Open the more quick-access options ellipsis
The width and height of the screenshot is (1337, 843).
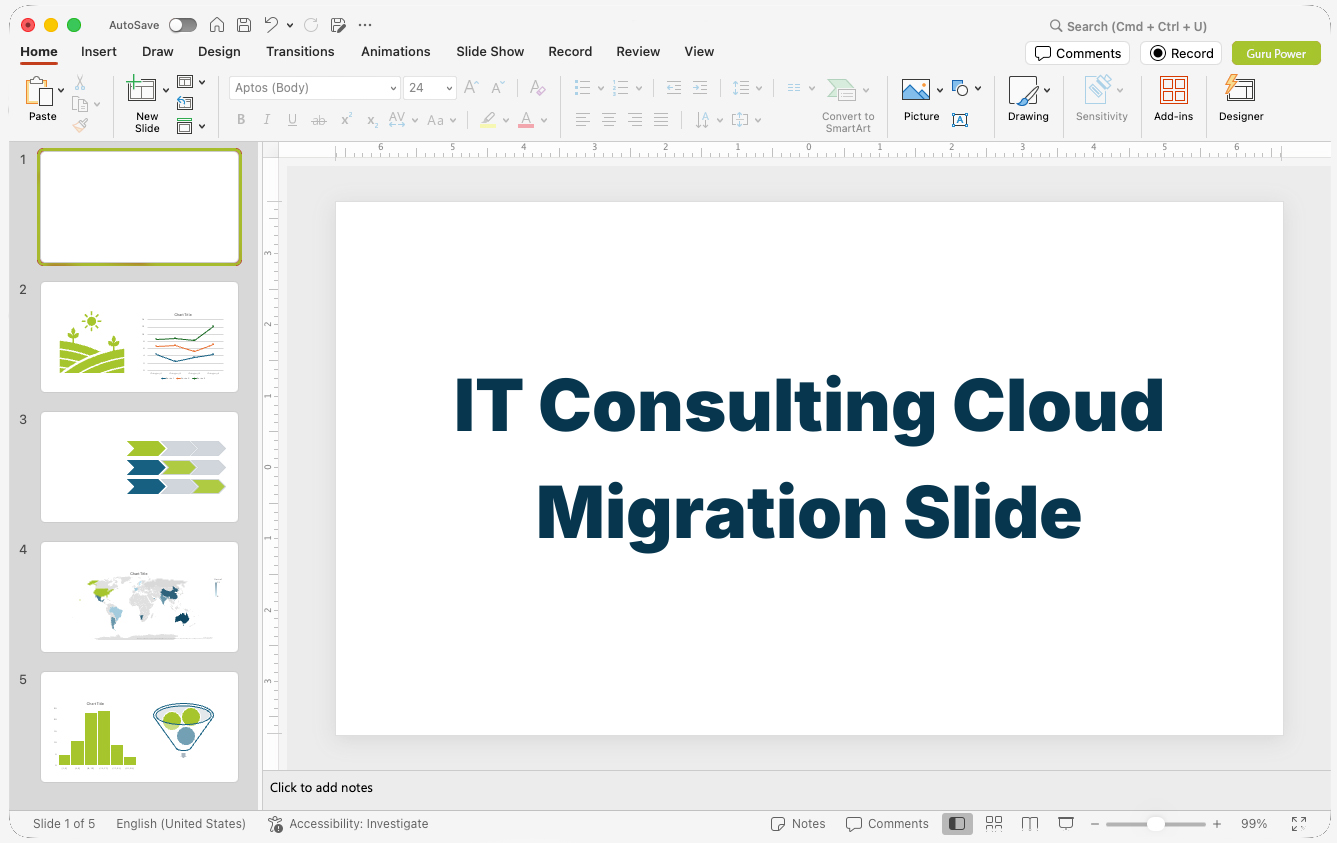pos(365,25)
